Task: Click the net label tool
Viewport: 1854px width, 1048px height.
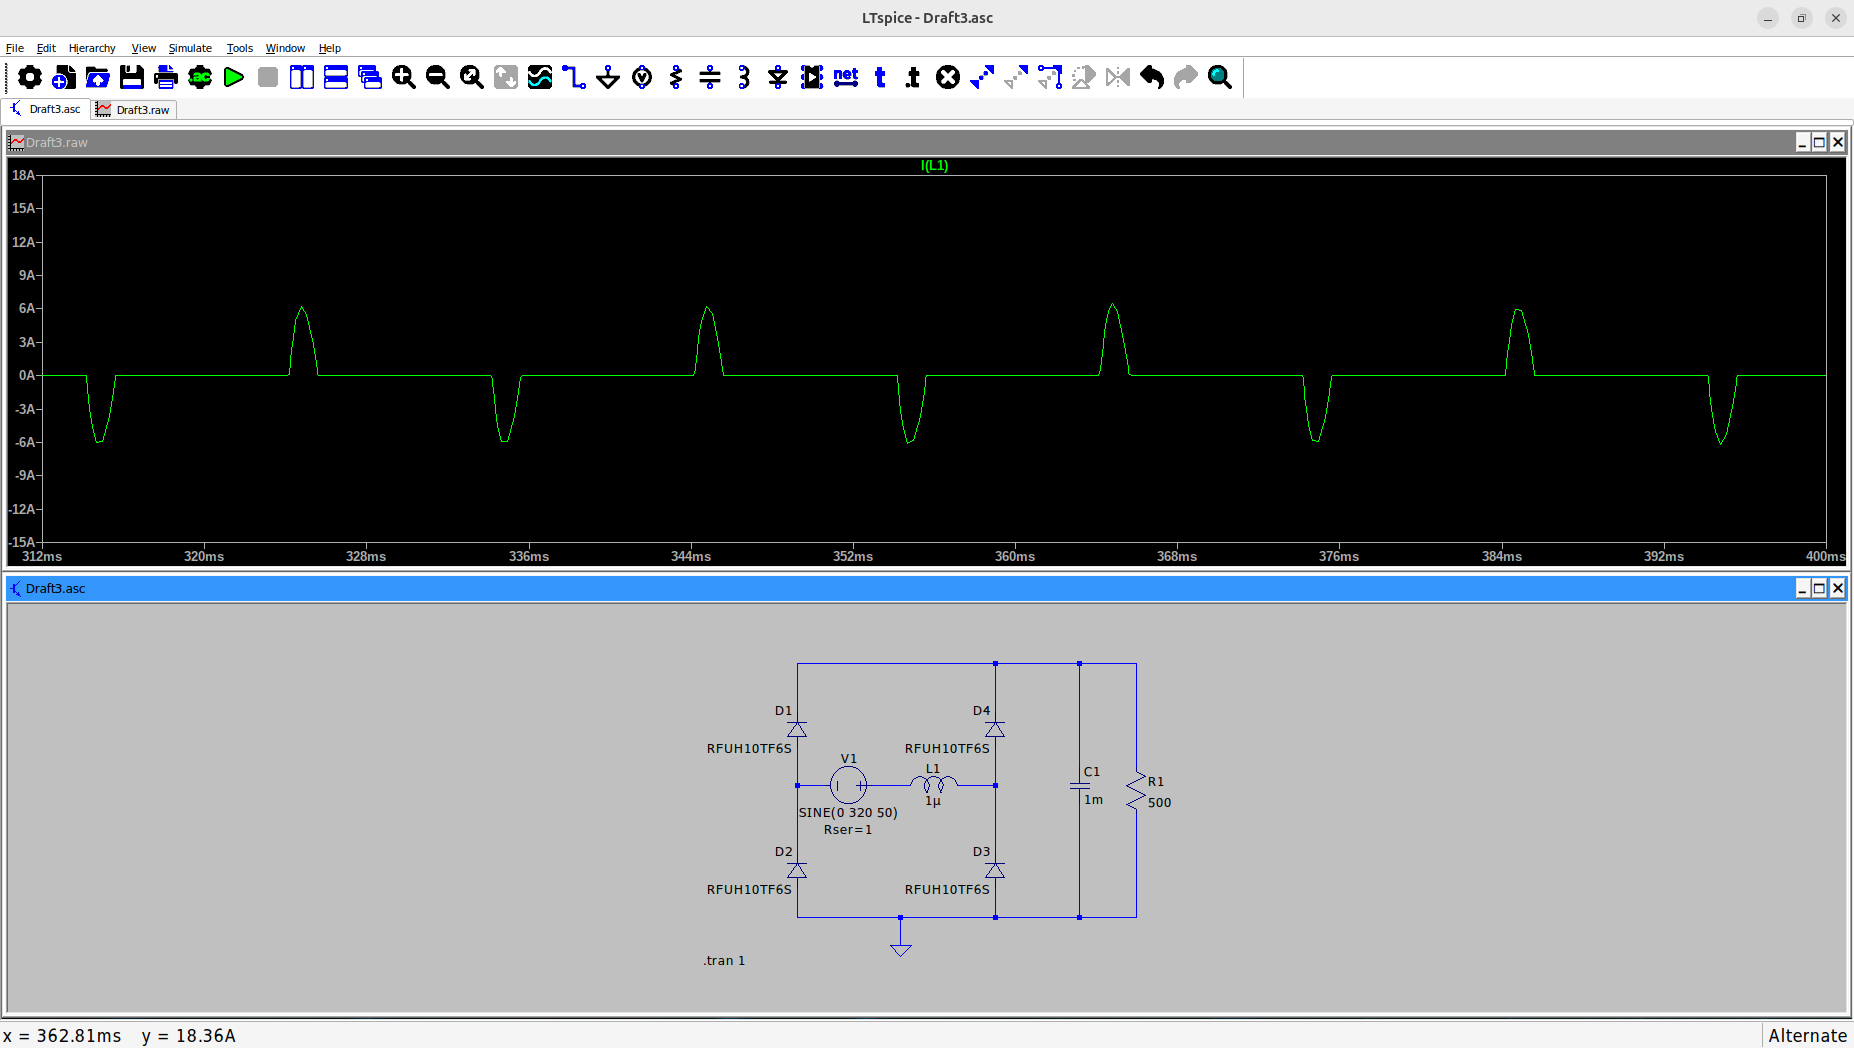Action: (846, 77)
